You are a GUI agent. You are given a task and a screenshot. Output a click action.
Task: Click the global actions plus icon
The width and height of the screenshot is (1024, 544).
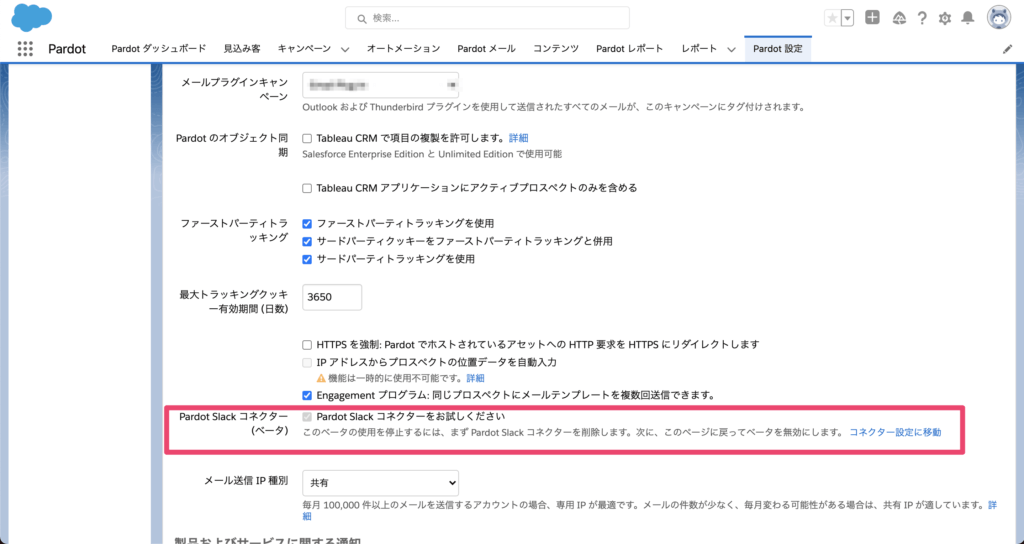[872, 18]
